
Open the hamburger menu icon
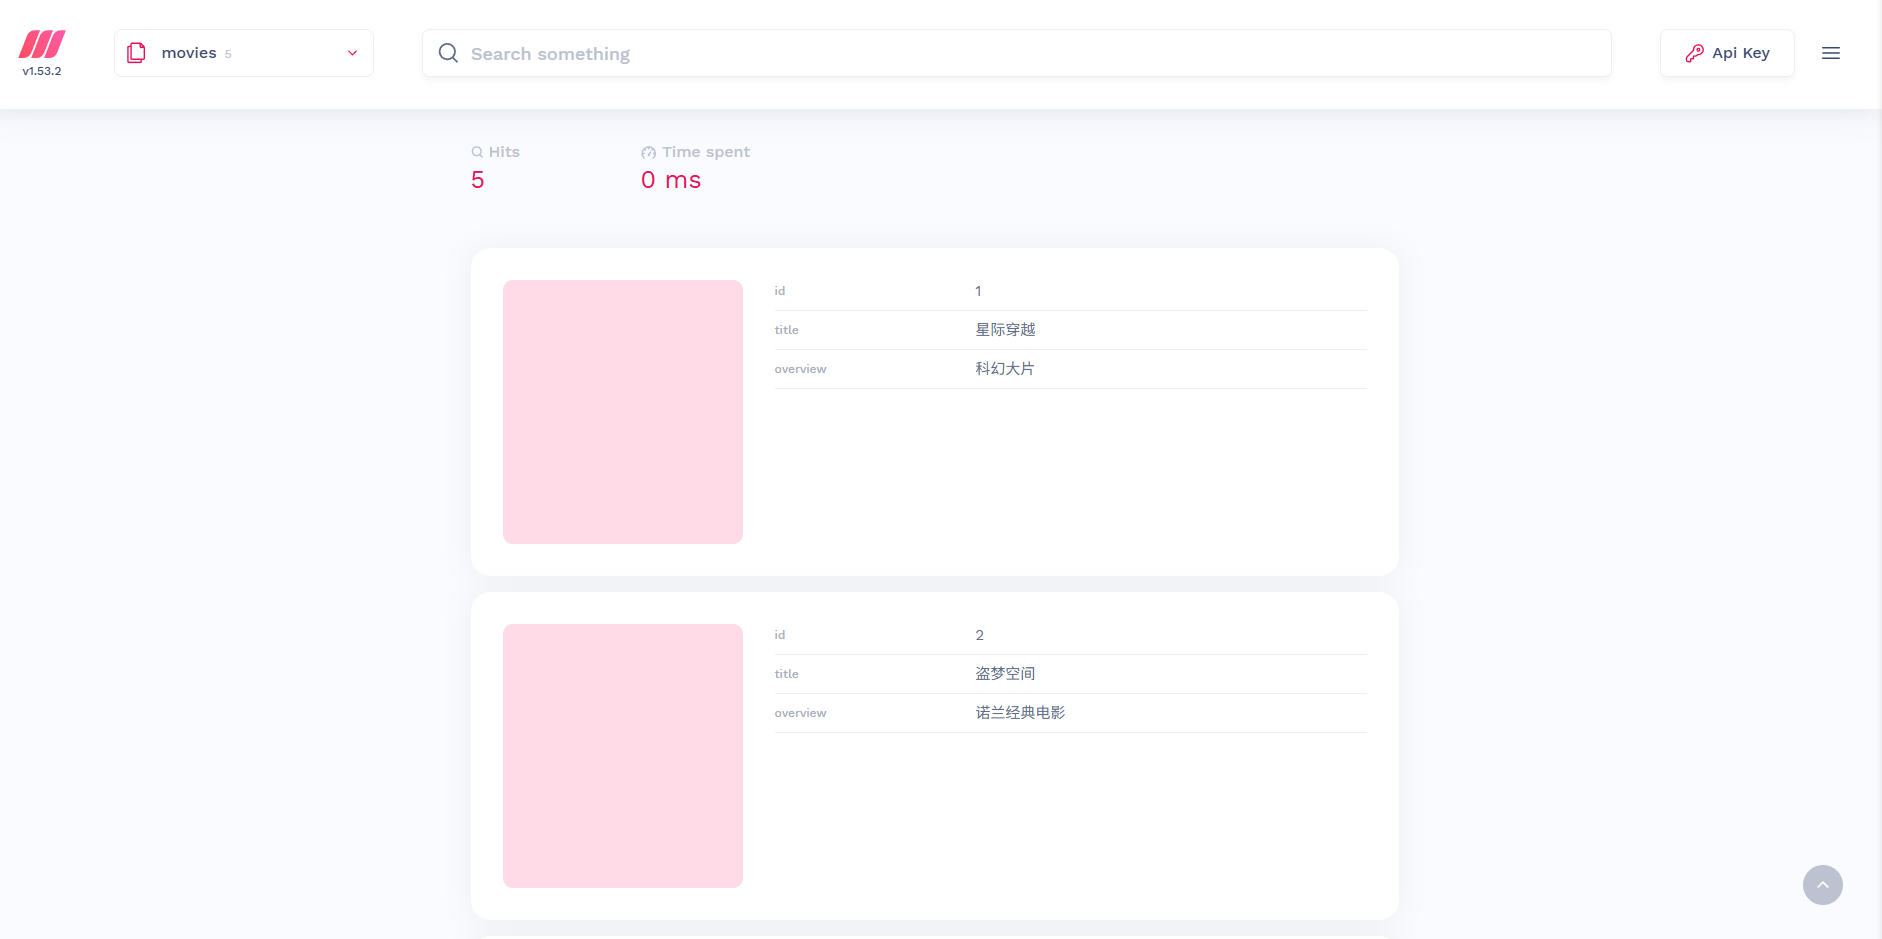click(1831, 53)
